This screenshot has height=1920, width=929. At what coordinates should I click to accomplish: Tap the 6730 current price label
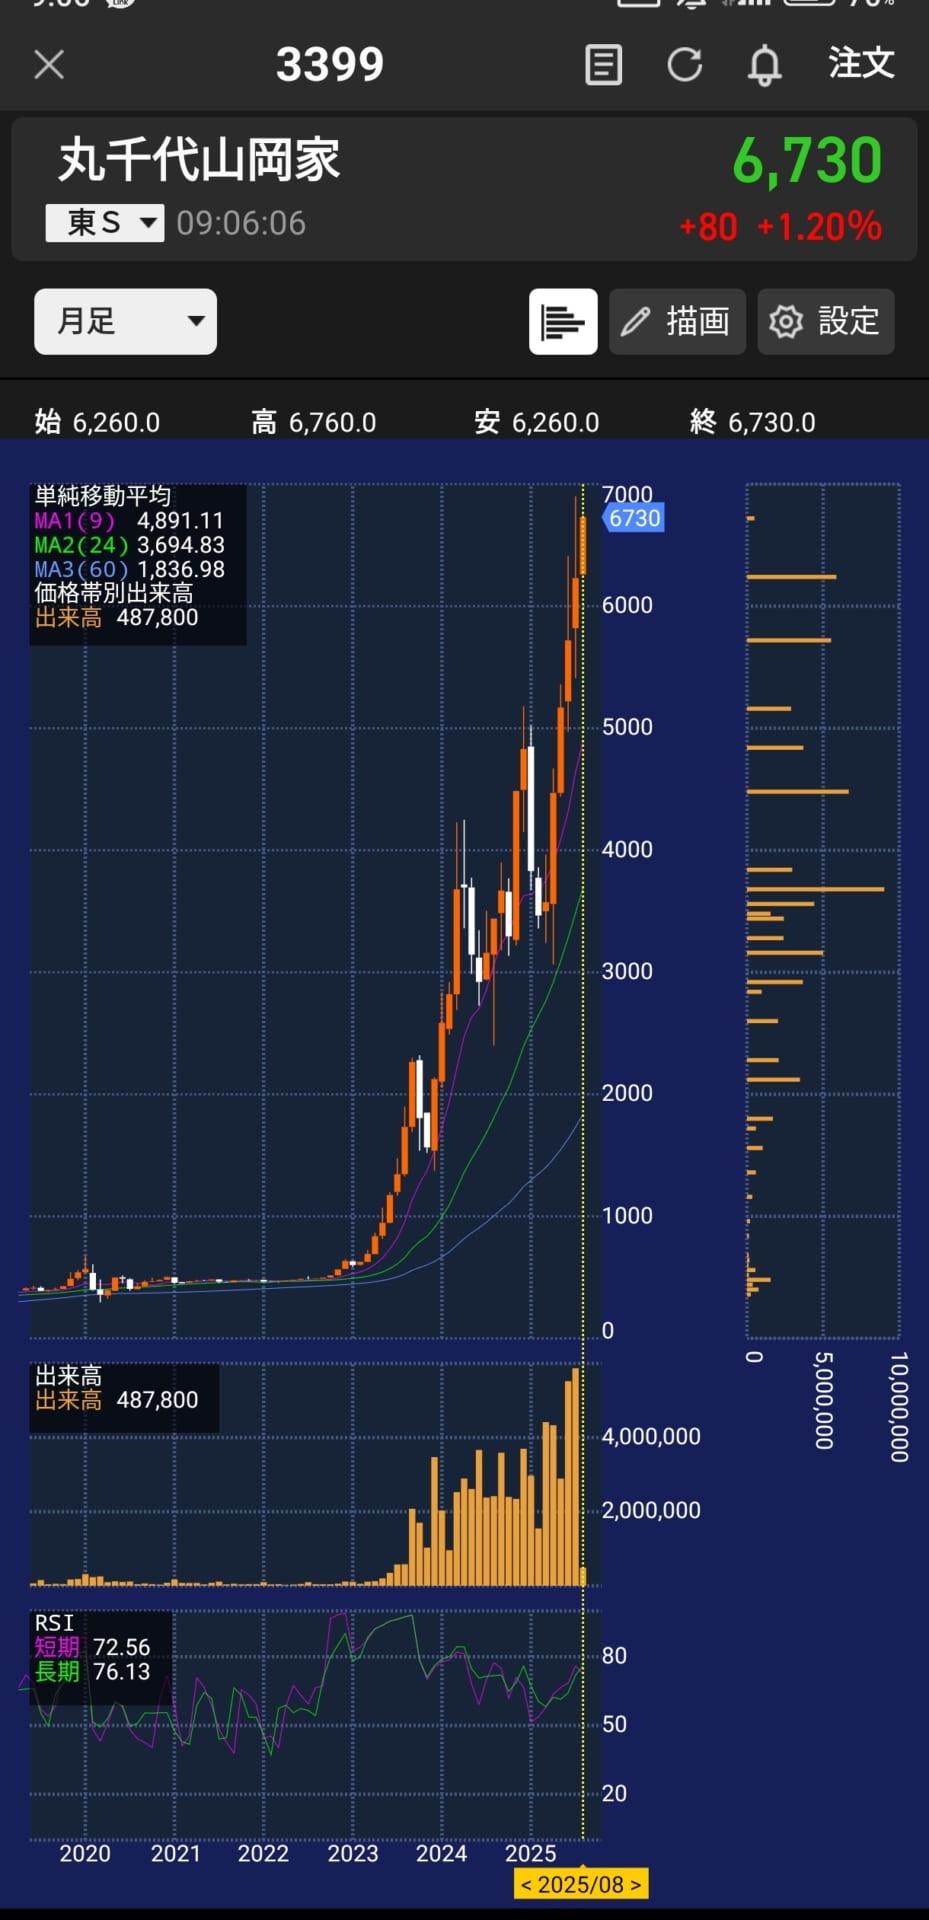634,518
